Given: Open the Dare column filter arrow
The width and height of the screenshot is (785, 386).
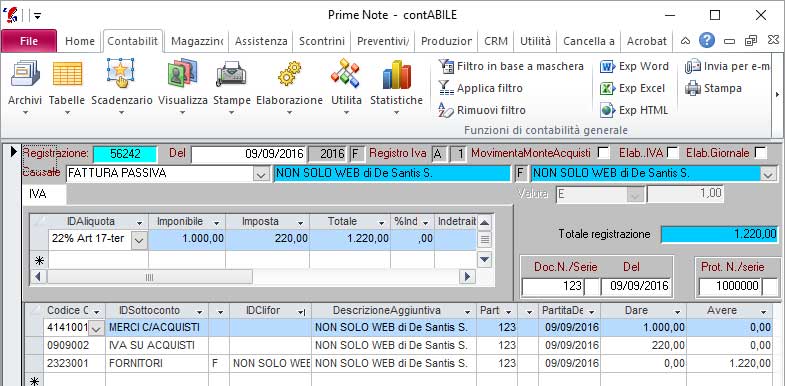Looking at the screenshot, I should coord(677,312).
